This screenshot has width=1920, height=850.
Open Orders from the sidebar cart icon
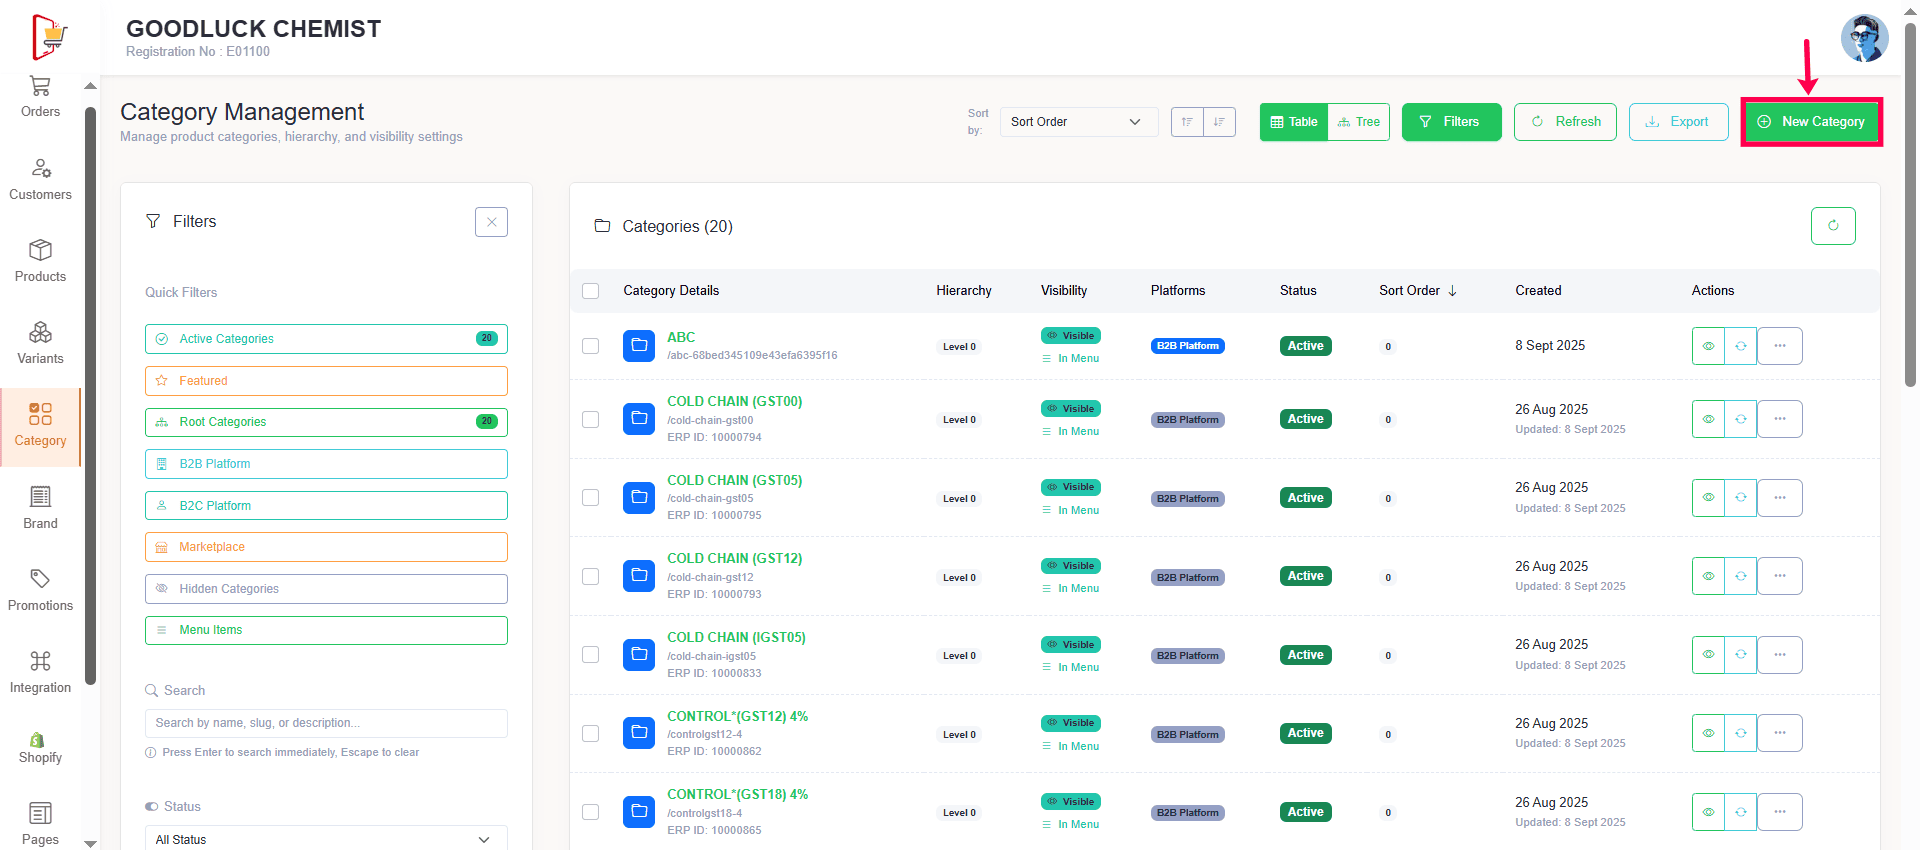tap(40, 87)
